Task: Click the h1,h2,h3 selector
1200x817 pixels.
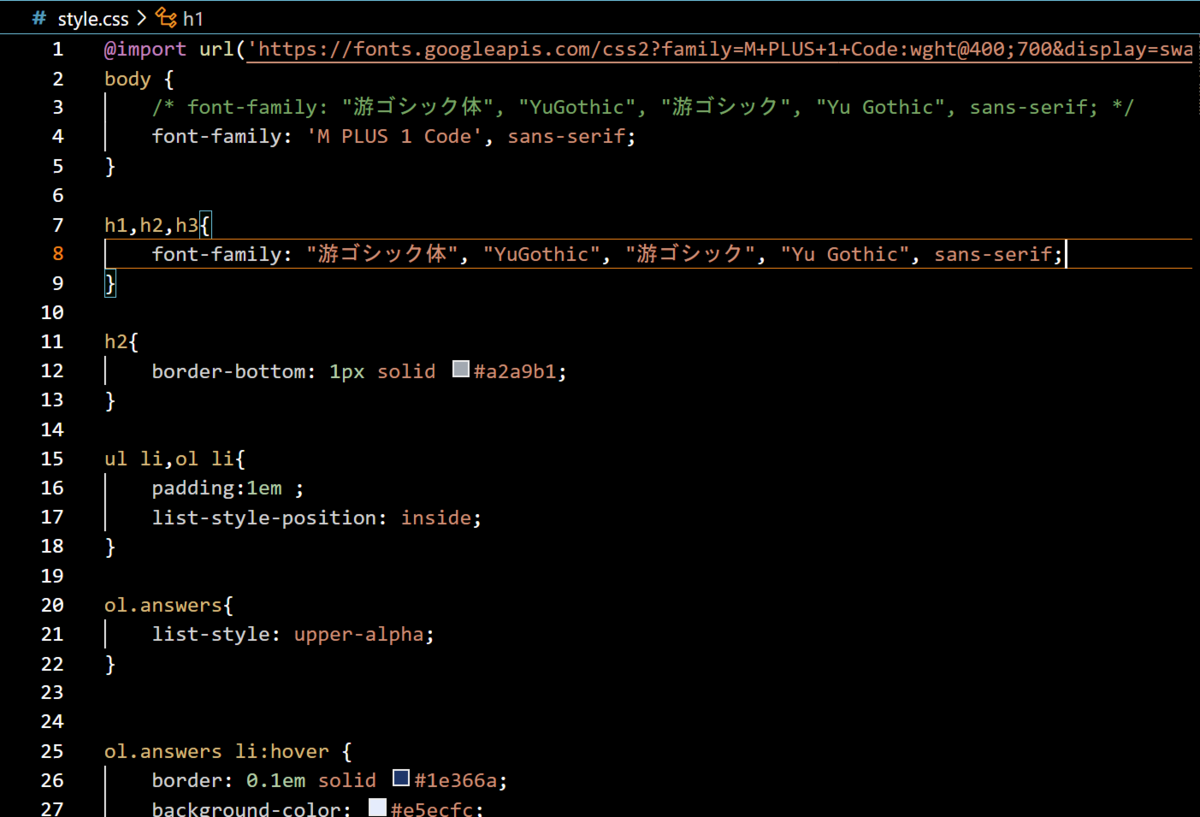Action: [151, 224]
